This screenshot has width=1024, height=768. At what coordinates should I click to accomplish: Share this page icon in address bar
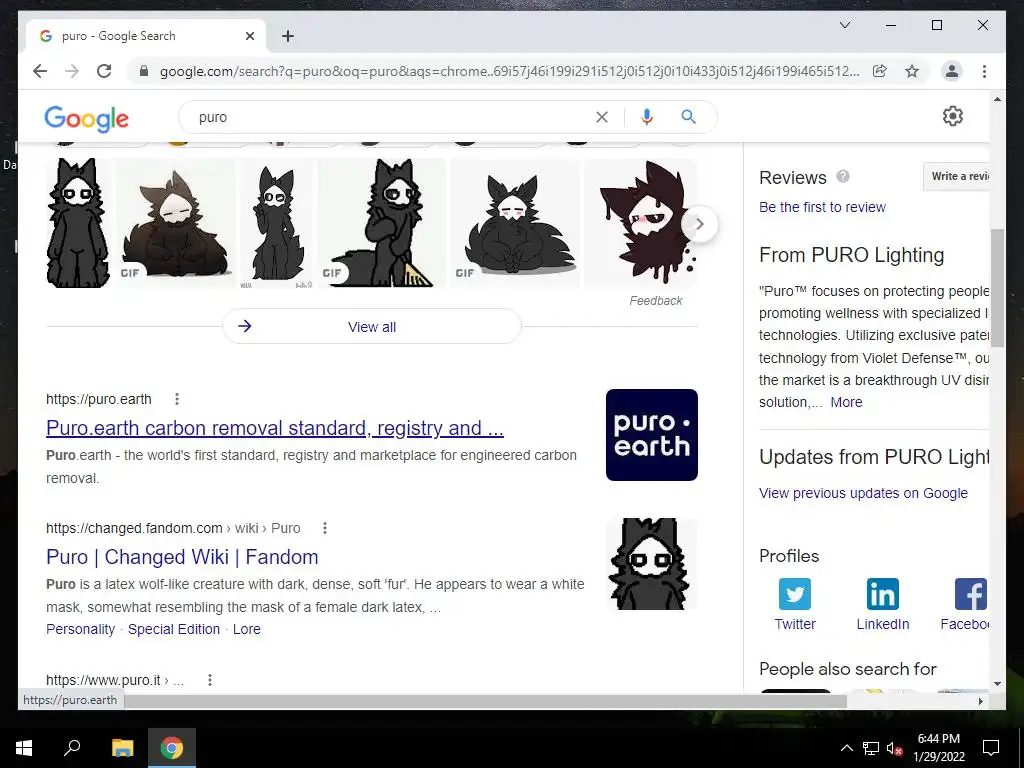pos(880,71)
